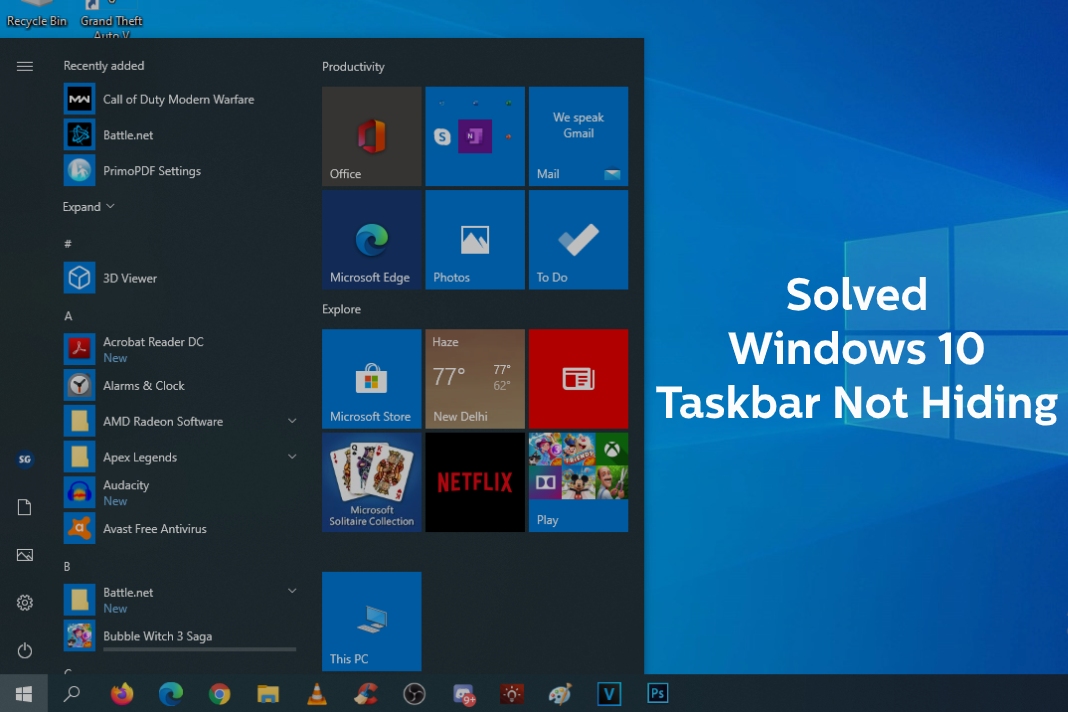Image resolution: width=1068 pixels, height=712 pixels.
Task: Expand the Battle.net app group
Action: click(x=291, y=591)
